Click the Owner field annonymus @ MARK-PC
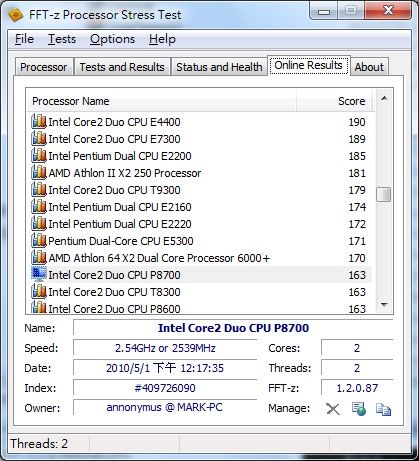Image resolution: width=419 pixels, height=461 pixels. (165, 407)
